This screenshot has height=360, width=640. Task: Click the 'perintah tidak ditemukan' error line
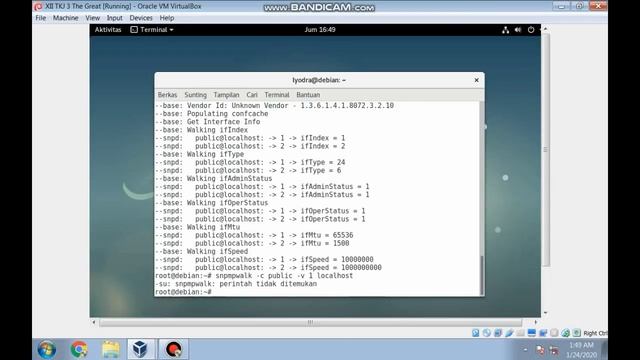[236, 284]
